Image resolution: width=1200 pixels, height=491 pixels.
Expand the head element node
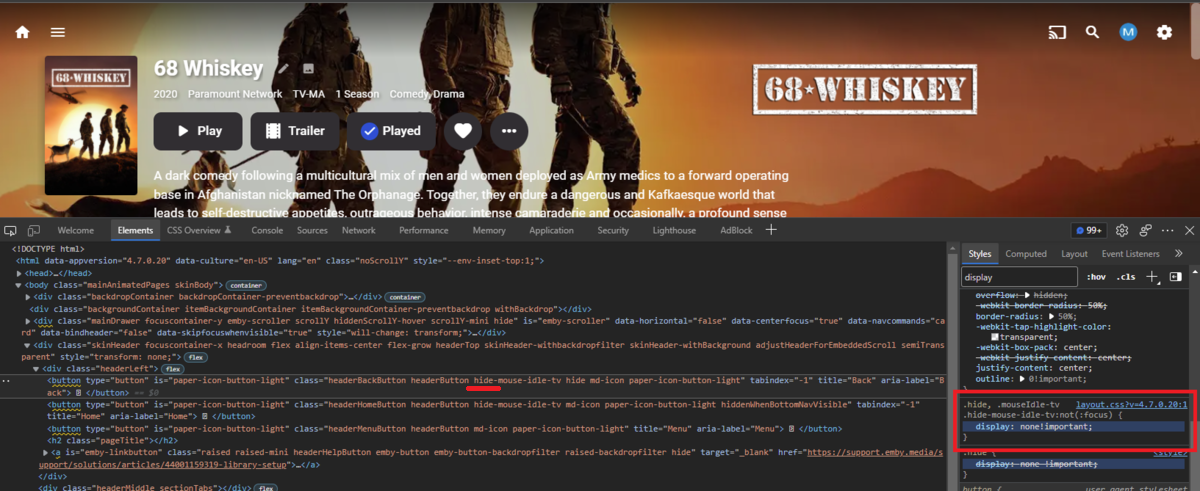(20, 272)
